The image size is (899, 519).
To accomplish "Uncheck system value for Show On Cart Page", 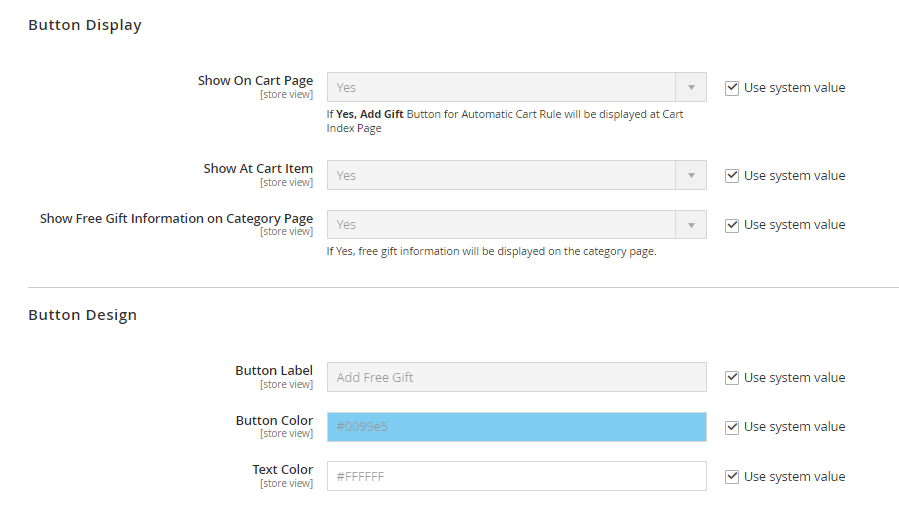I will point(732,88).
